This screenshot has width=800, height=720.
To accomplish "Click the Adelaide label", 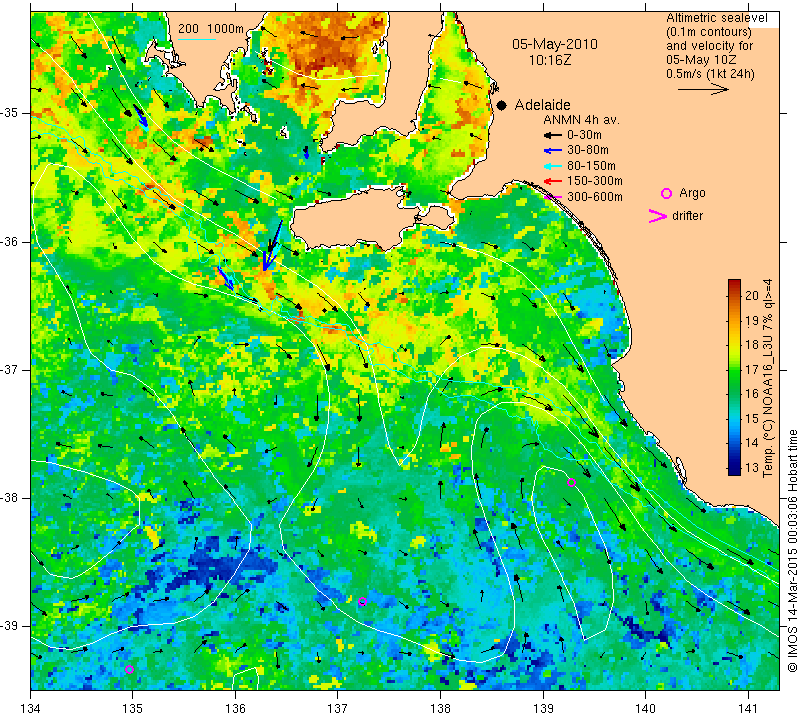I will (542, 105).
